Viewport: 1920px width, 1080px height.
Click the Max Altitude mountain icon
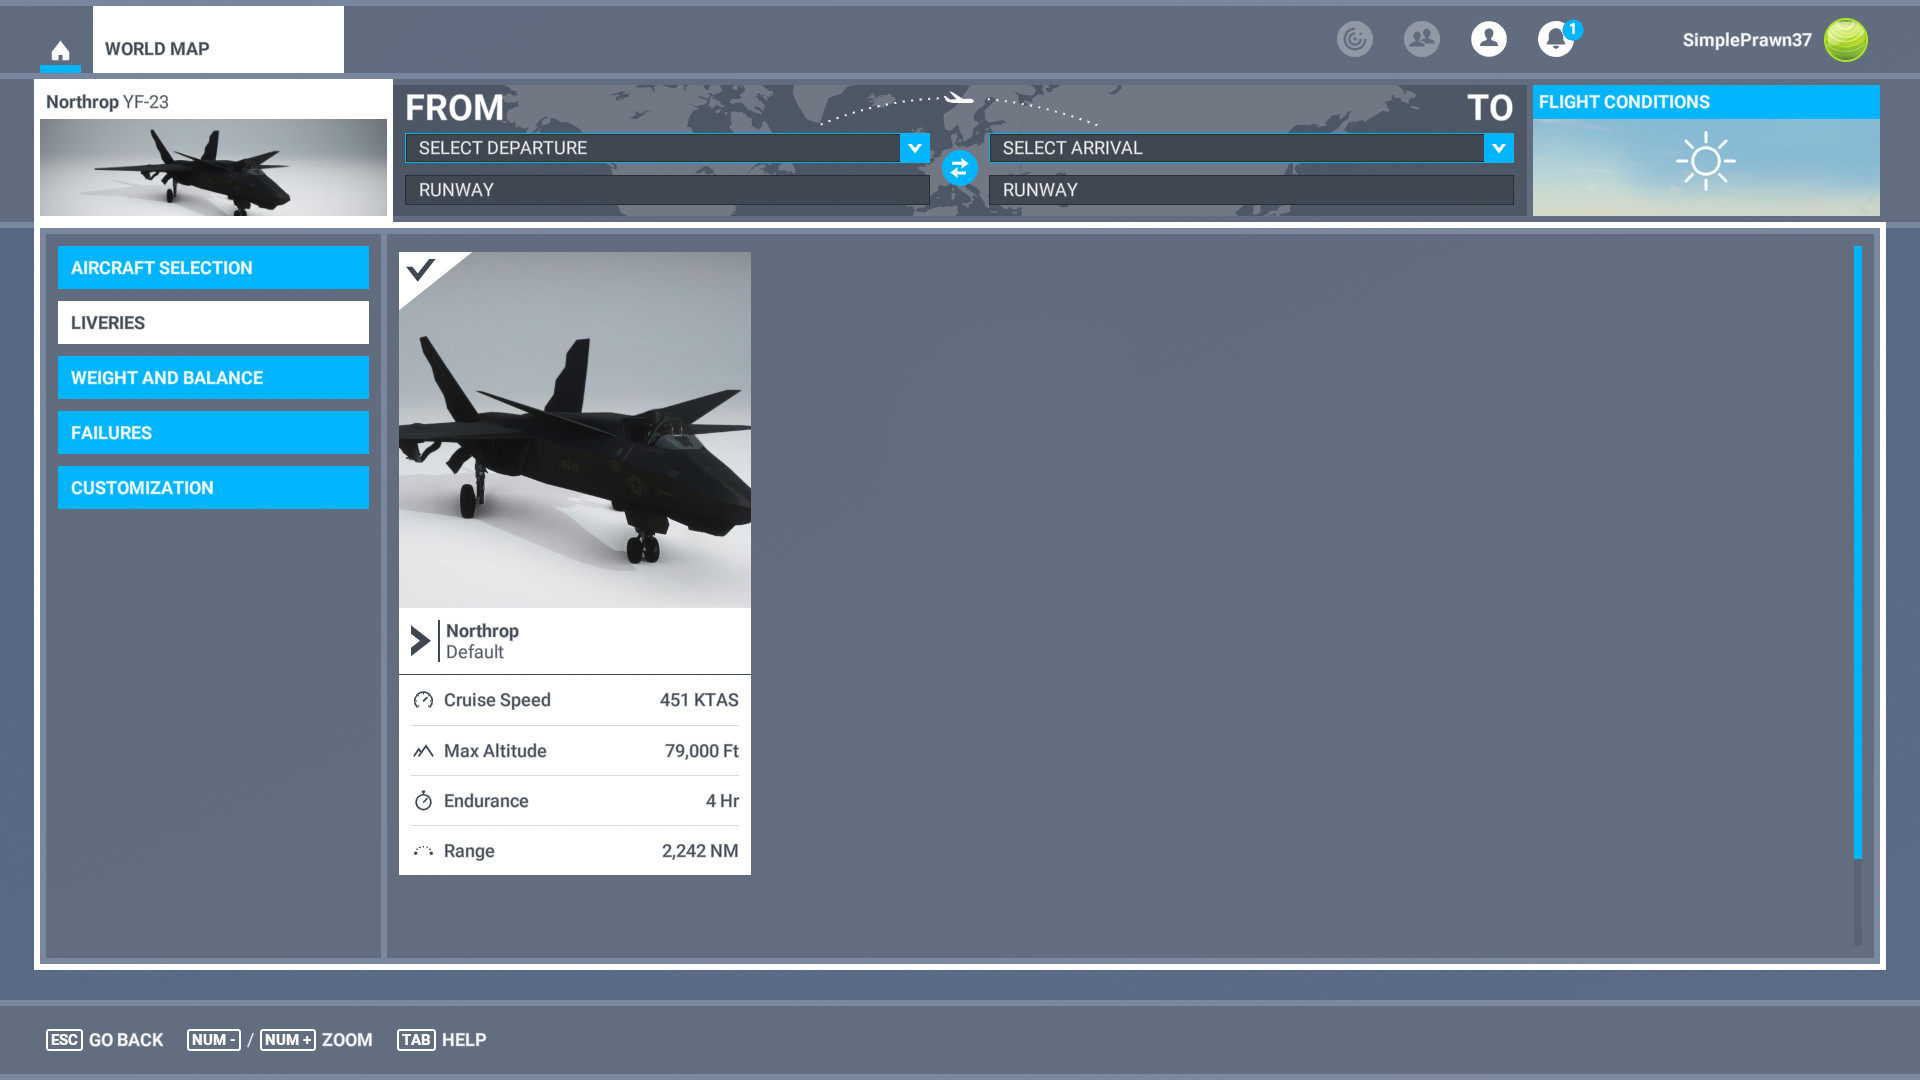tap(423, 751)
